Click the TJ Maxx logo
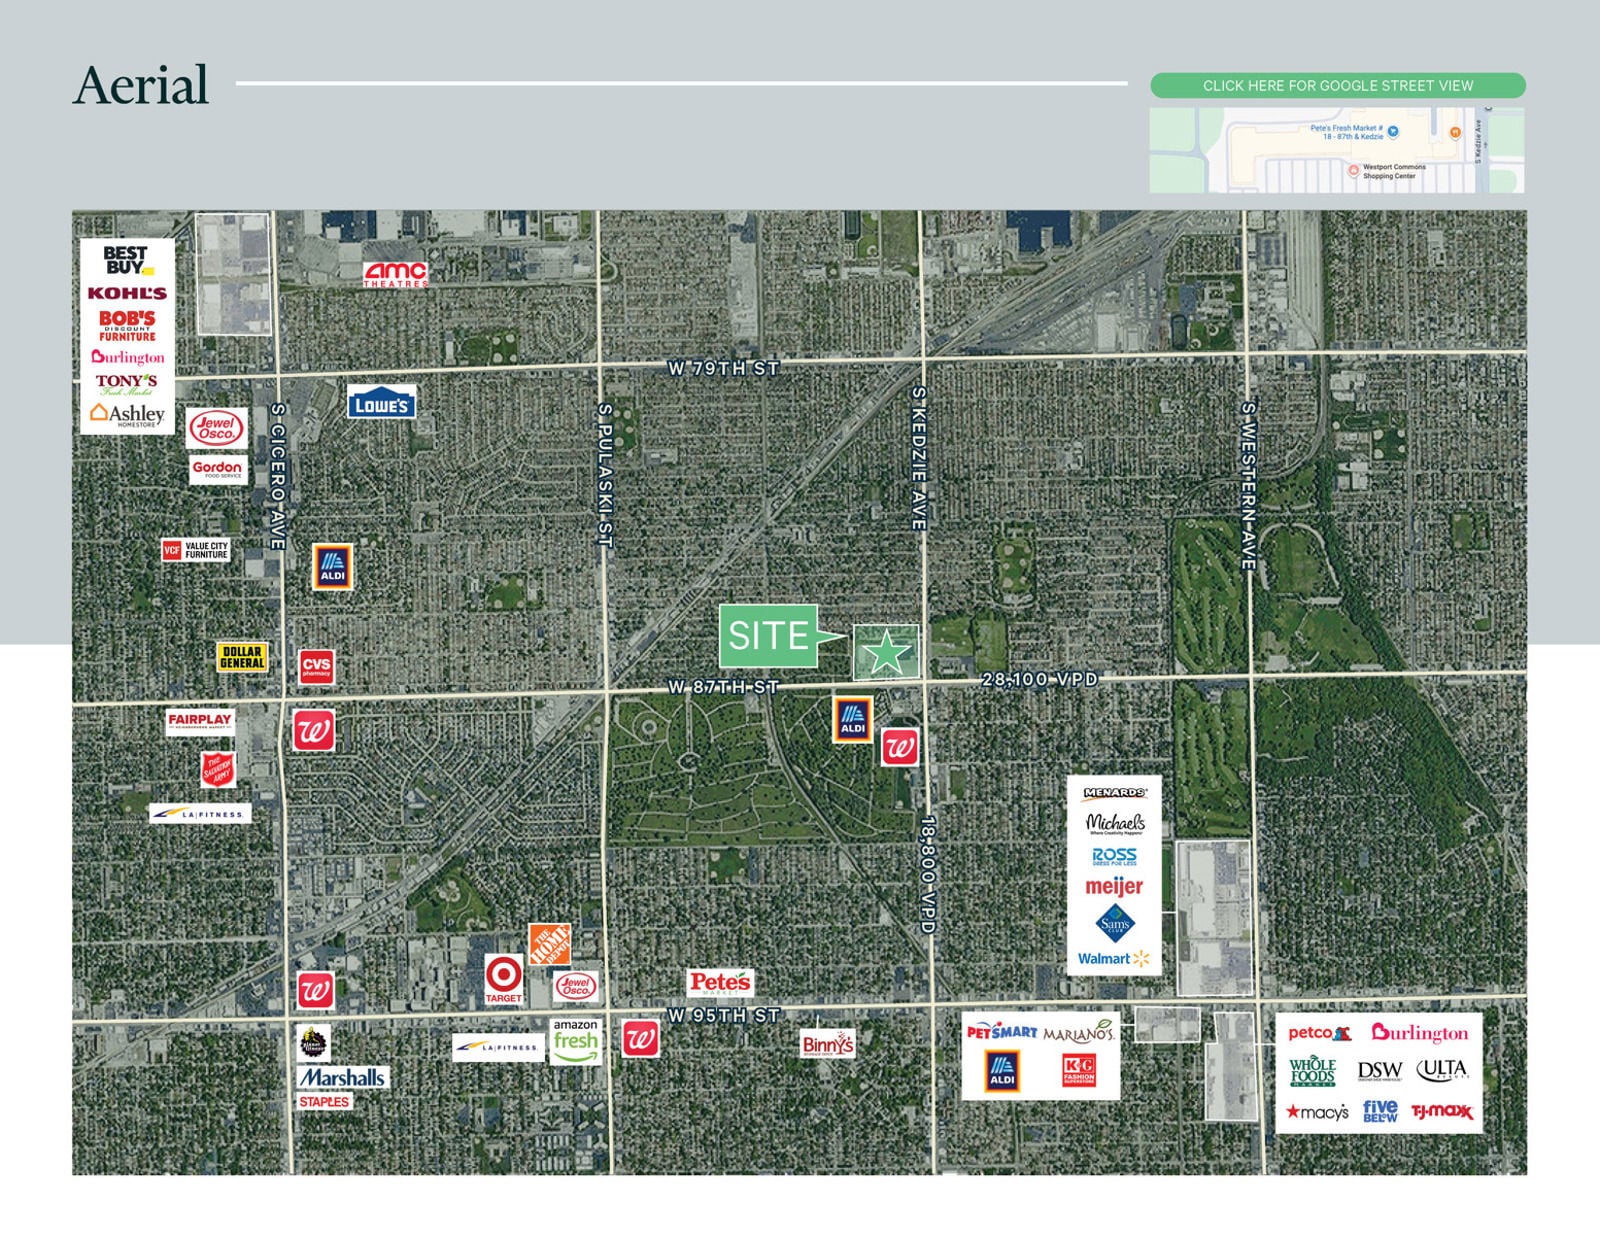 1442,1112
